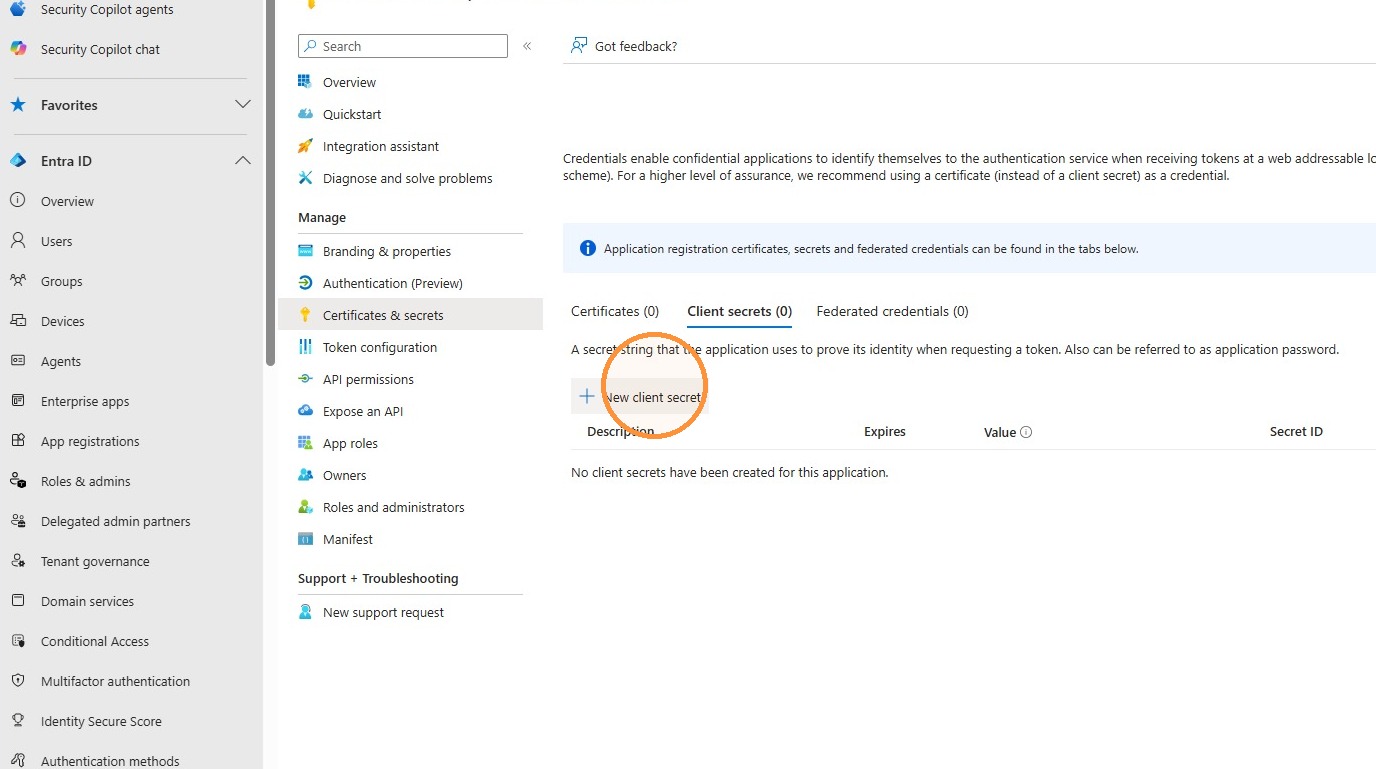Click the info icon next to Value
The width and height of the screenshot is (1376, 769).
[x=1026, y=433]
